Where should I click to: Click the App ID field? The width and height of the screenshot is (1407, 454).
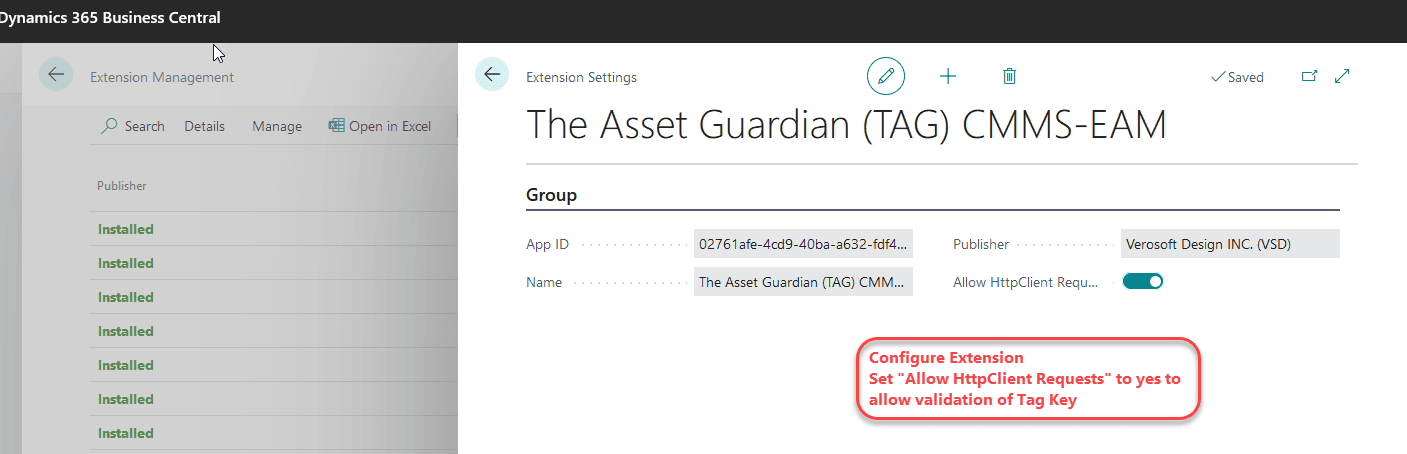[x=803, y=244]
